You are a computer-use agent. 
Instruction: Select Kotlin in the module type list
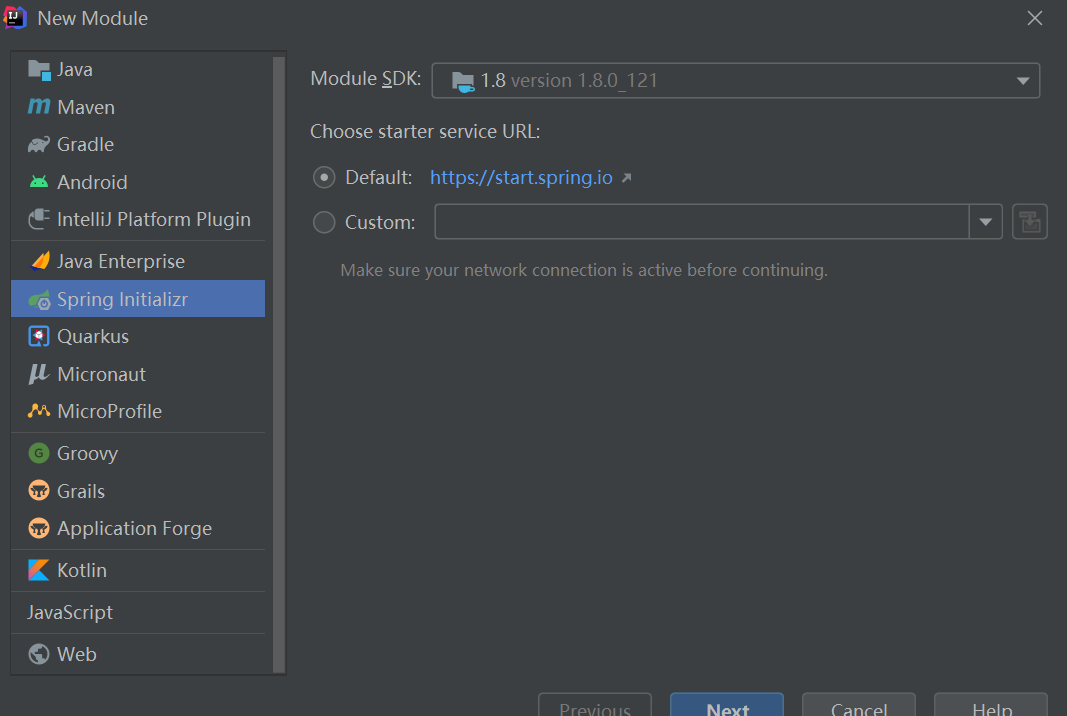click(x=138, y=570)
